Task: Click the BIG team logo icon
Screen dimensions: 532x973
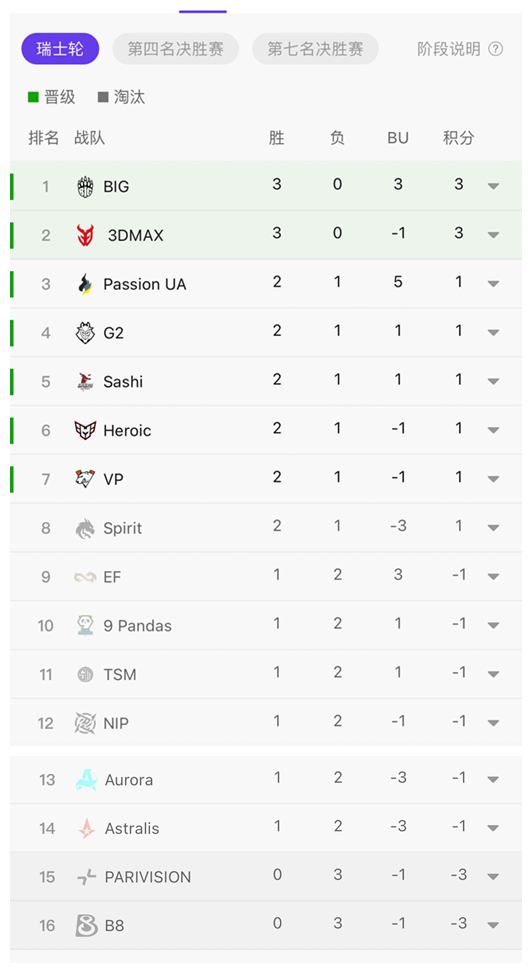Action: coord(85,186)
